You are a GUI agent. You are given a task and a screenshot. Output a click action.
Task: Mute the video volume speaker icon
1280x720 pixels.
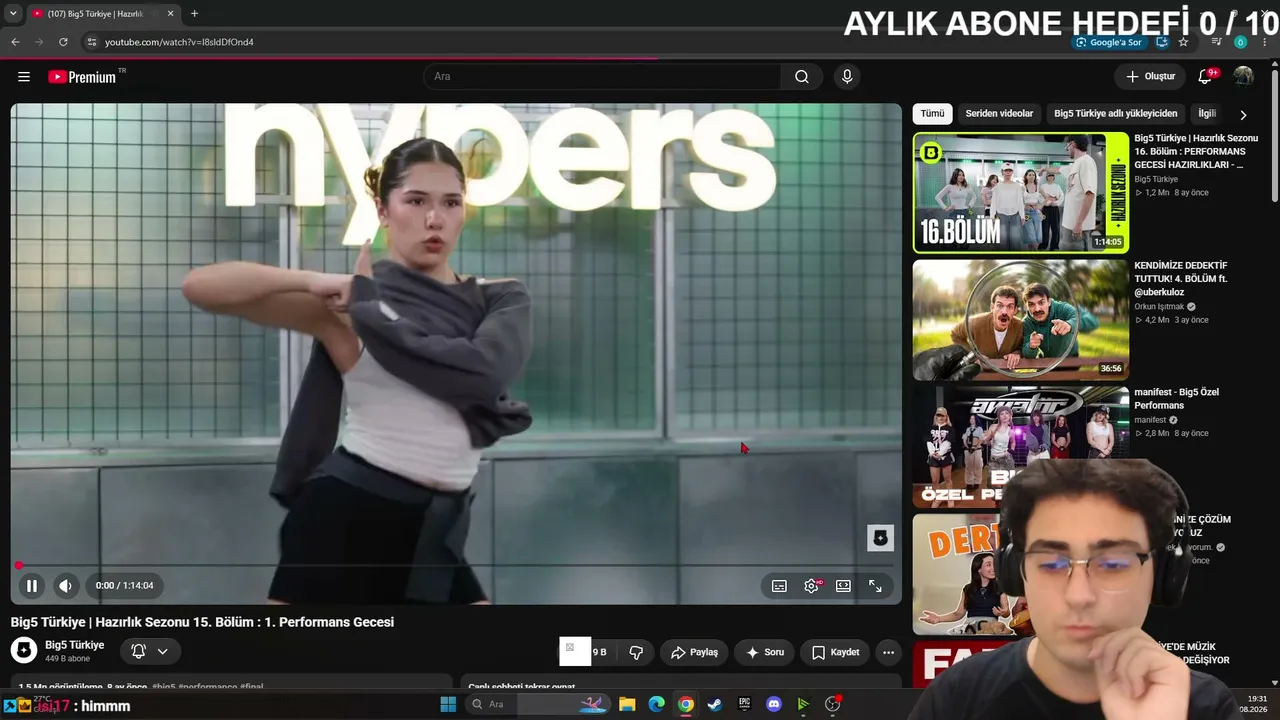click(x=65, y=586)
